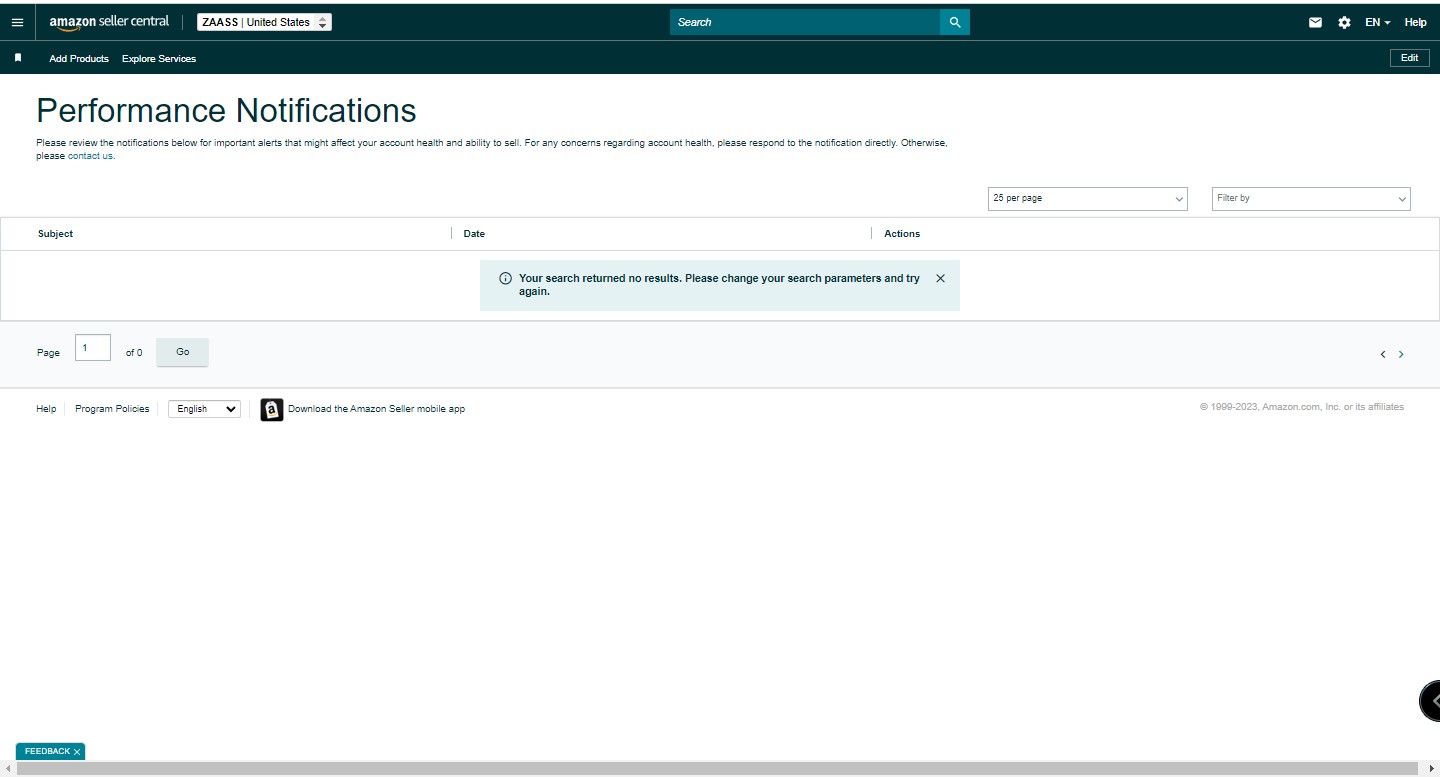Follow the contact us link
The image size is (1440, 777).
tap(90, 156)
